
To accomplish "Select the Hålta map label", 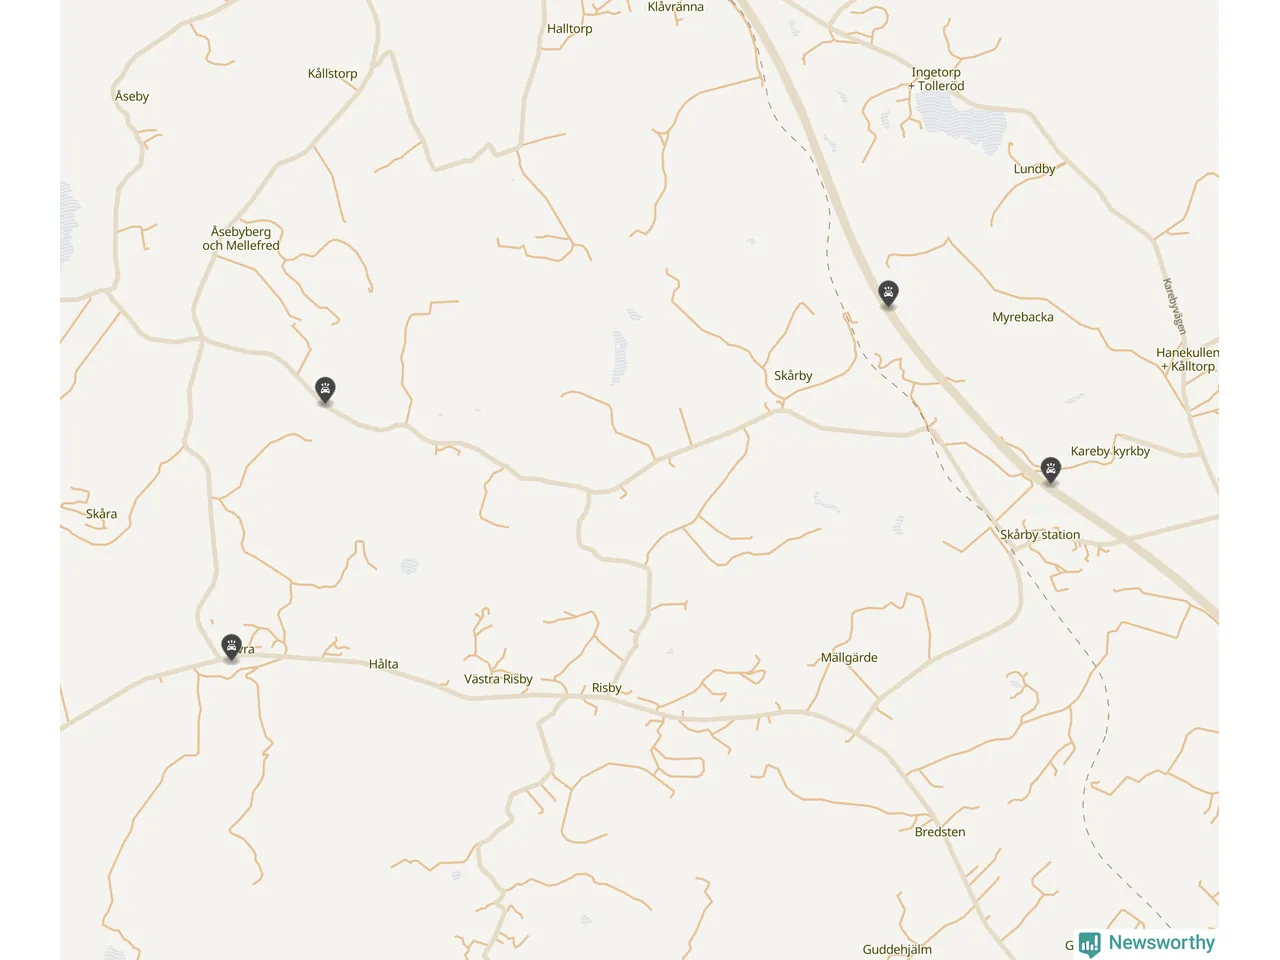I will pyautogui.click(x=383, y=664).
